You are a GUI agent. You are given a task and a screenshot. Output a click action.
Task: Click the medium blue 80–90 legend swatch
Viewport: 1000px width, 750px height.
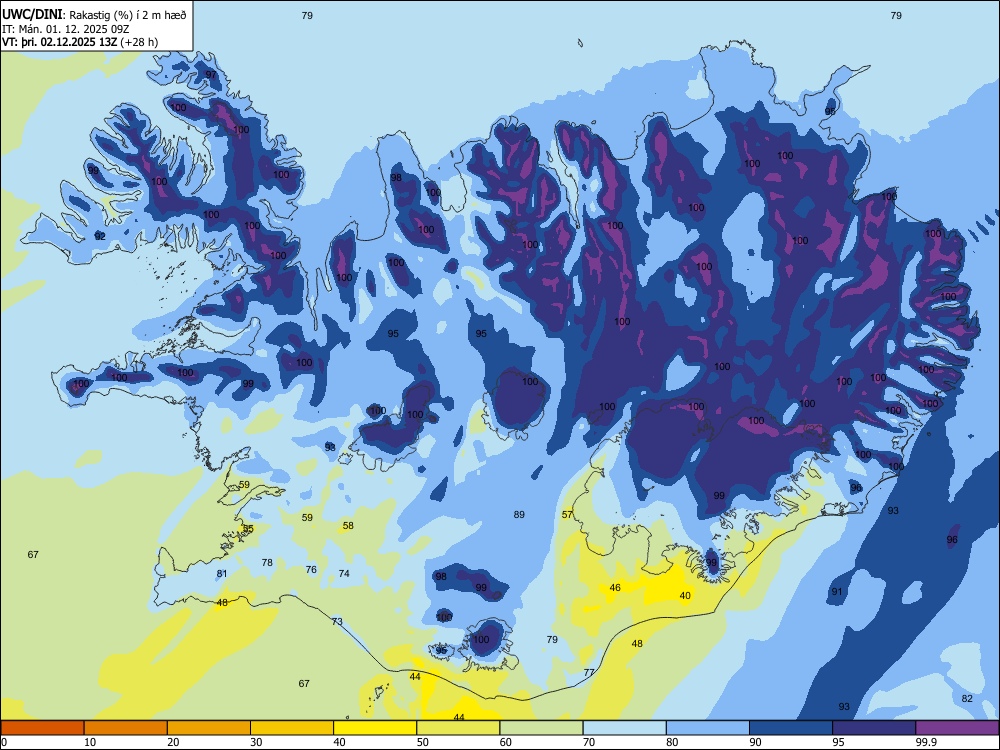coord(708,728)
